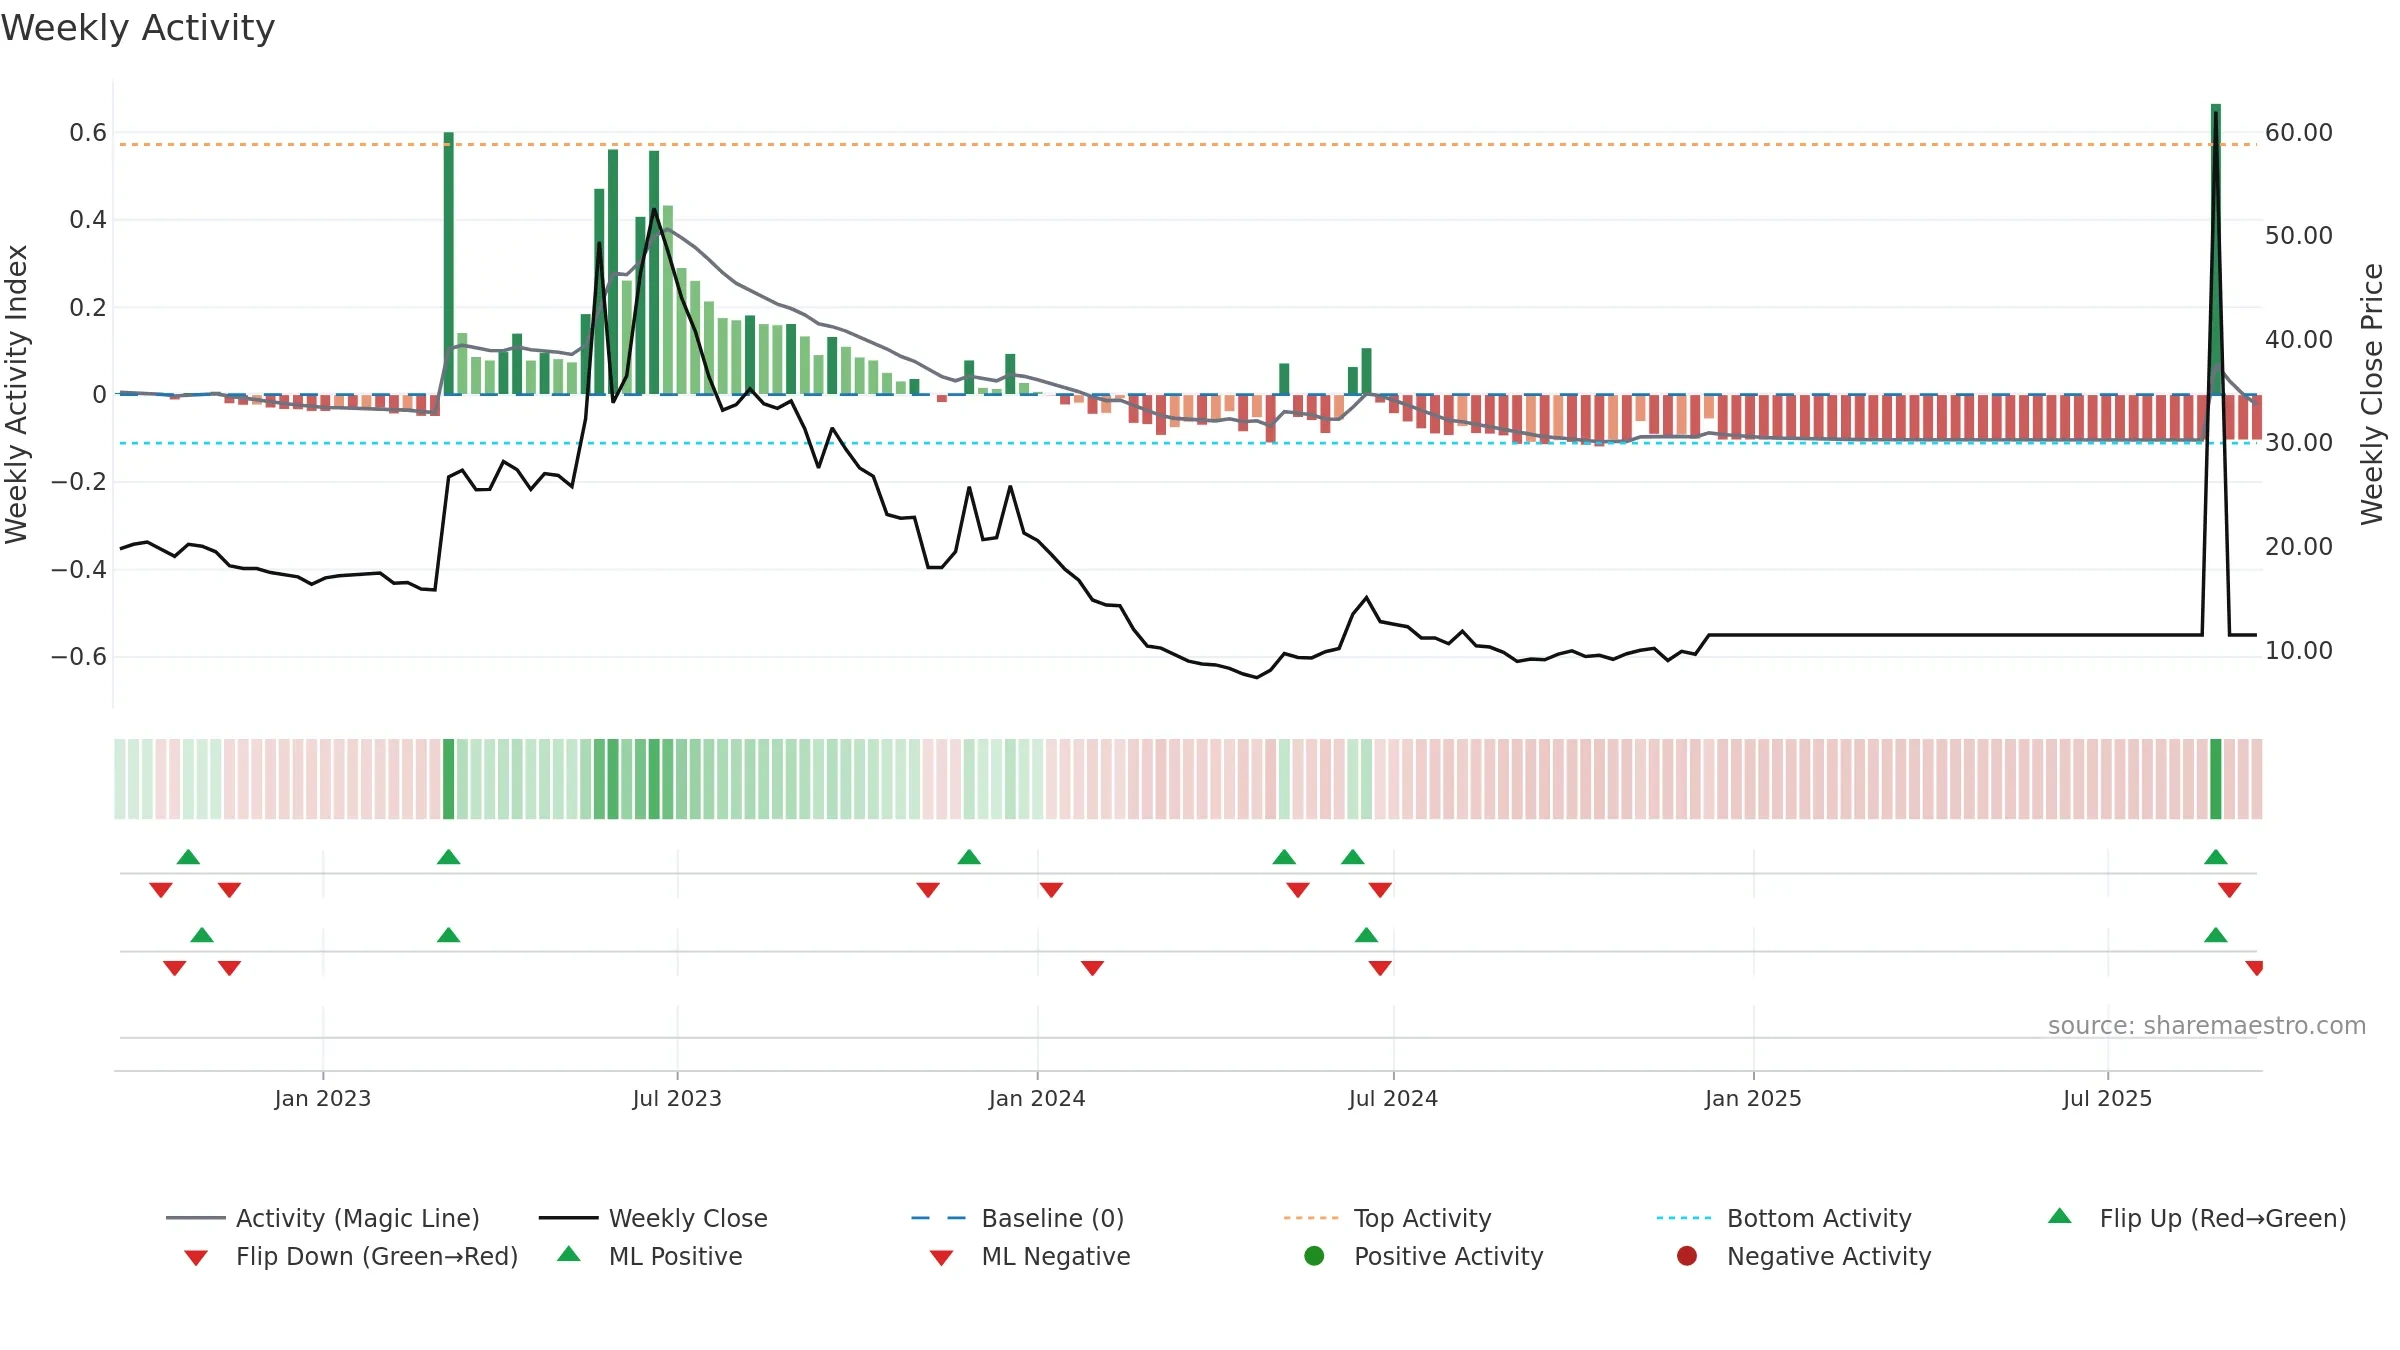Click the Jan 2025 date label

1753,1098
